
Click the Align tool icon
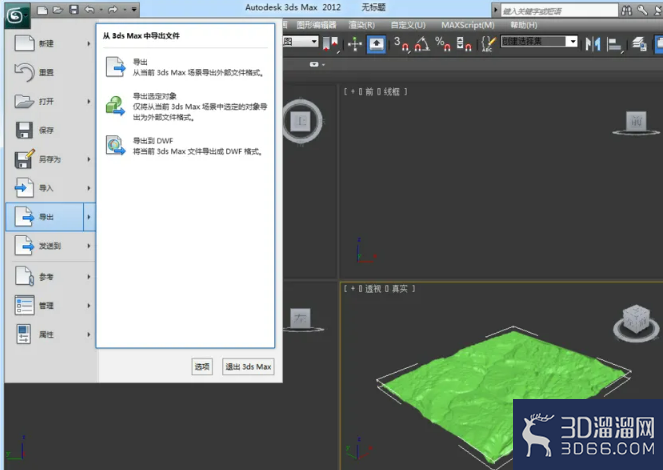(x=614, y=44)
